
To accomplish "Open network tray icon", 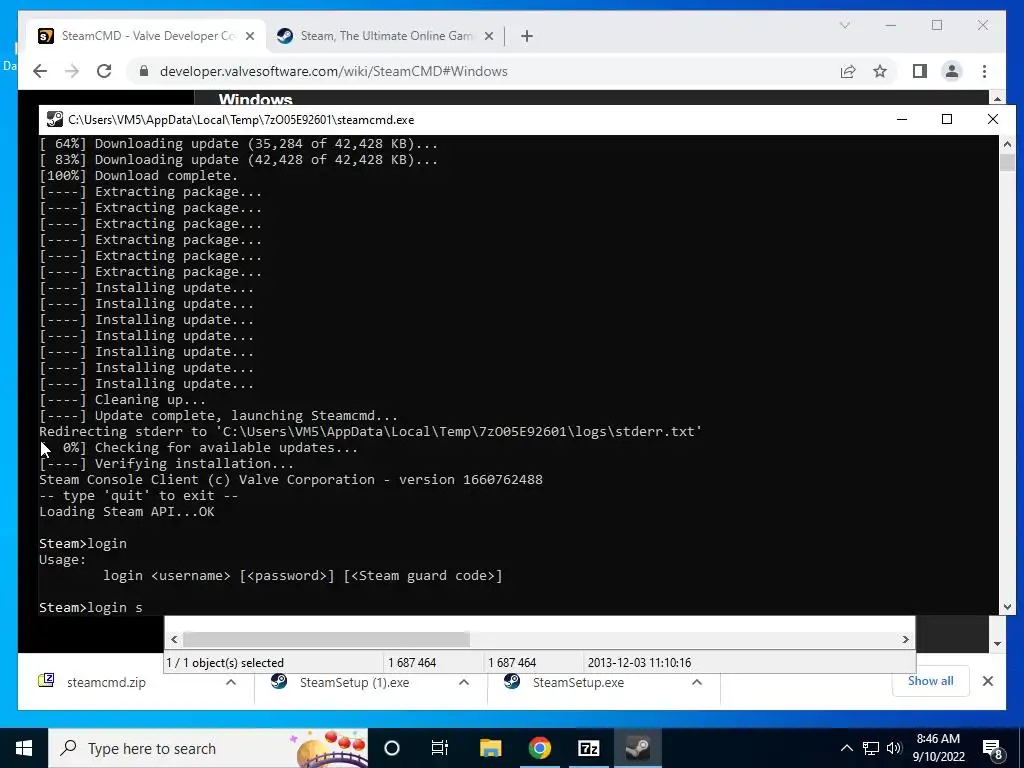I will (x=871, y=748).
